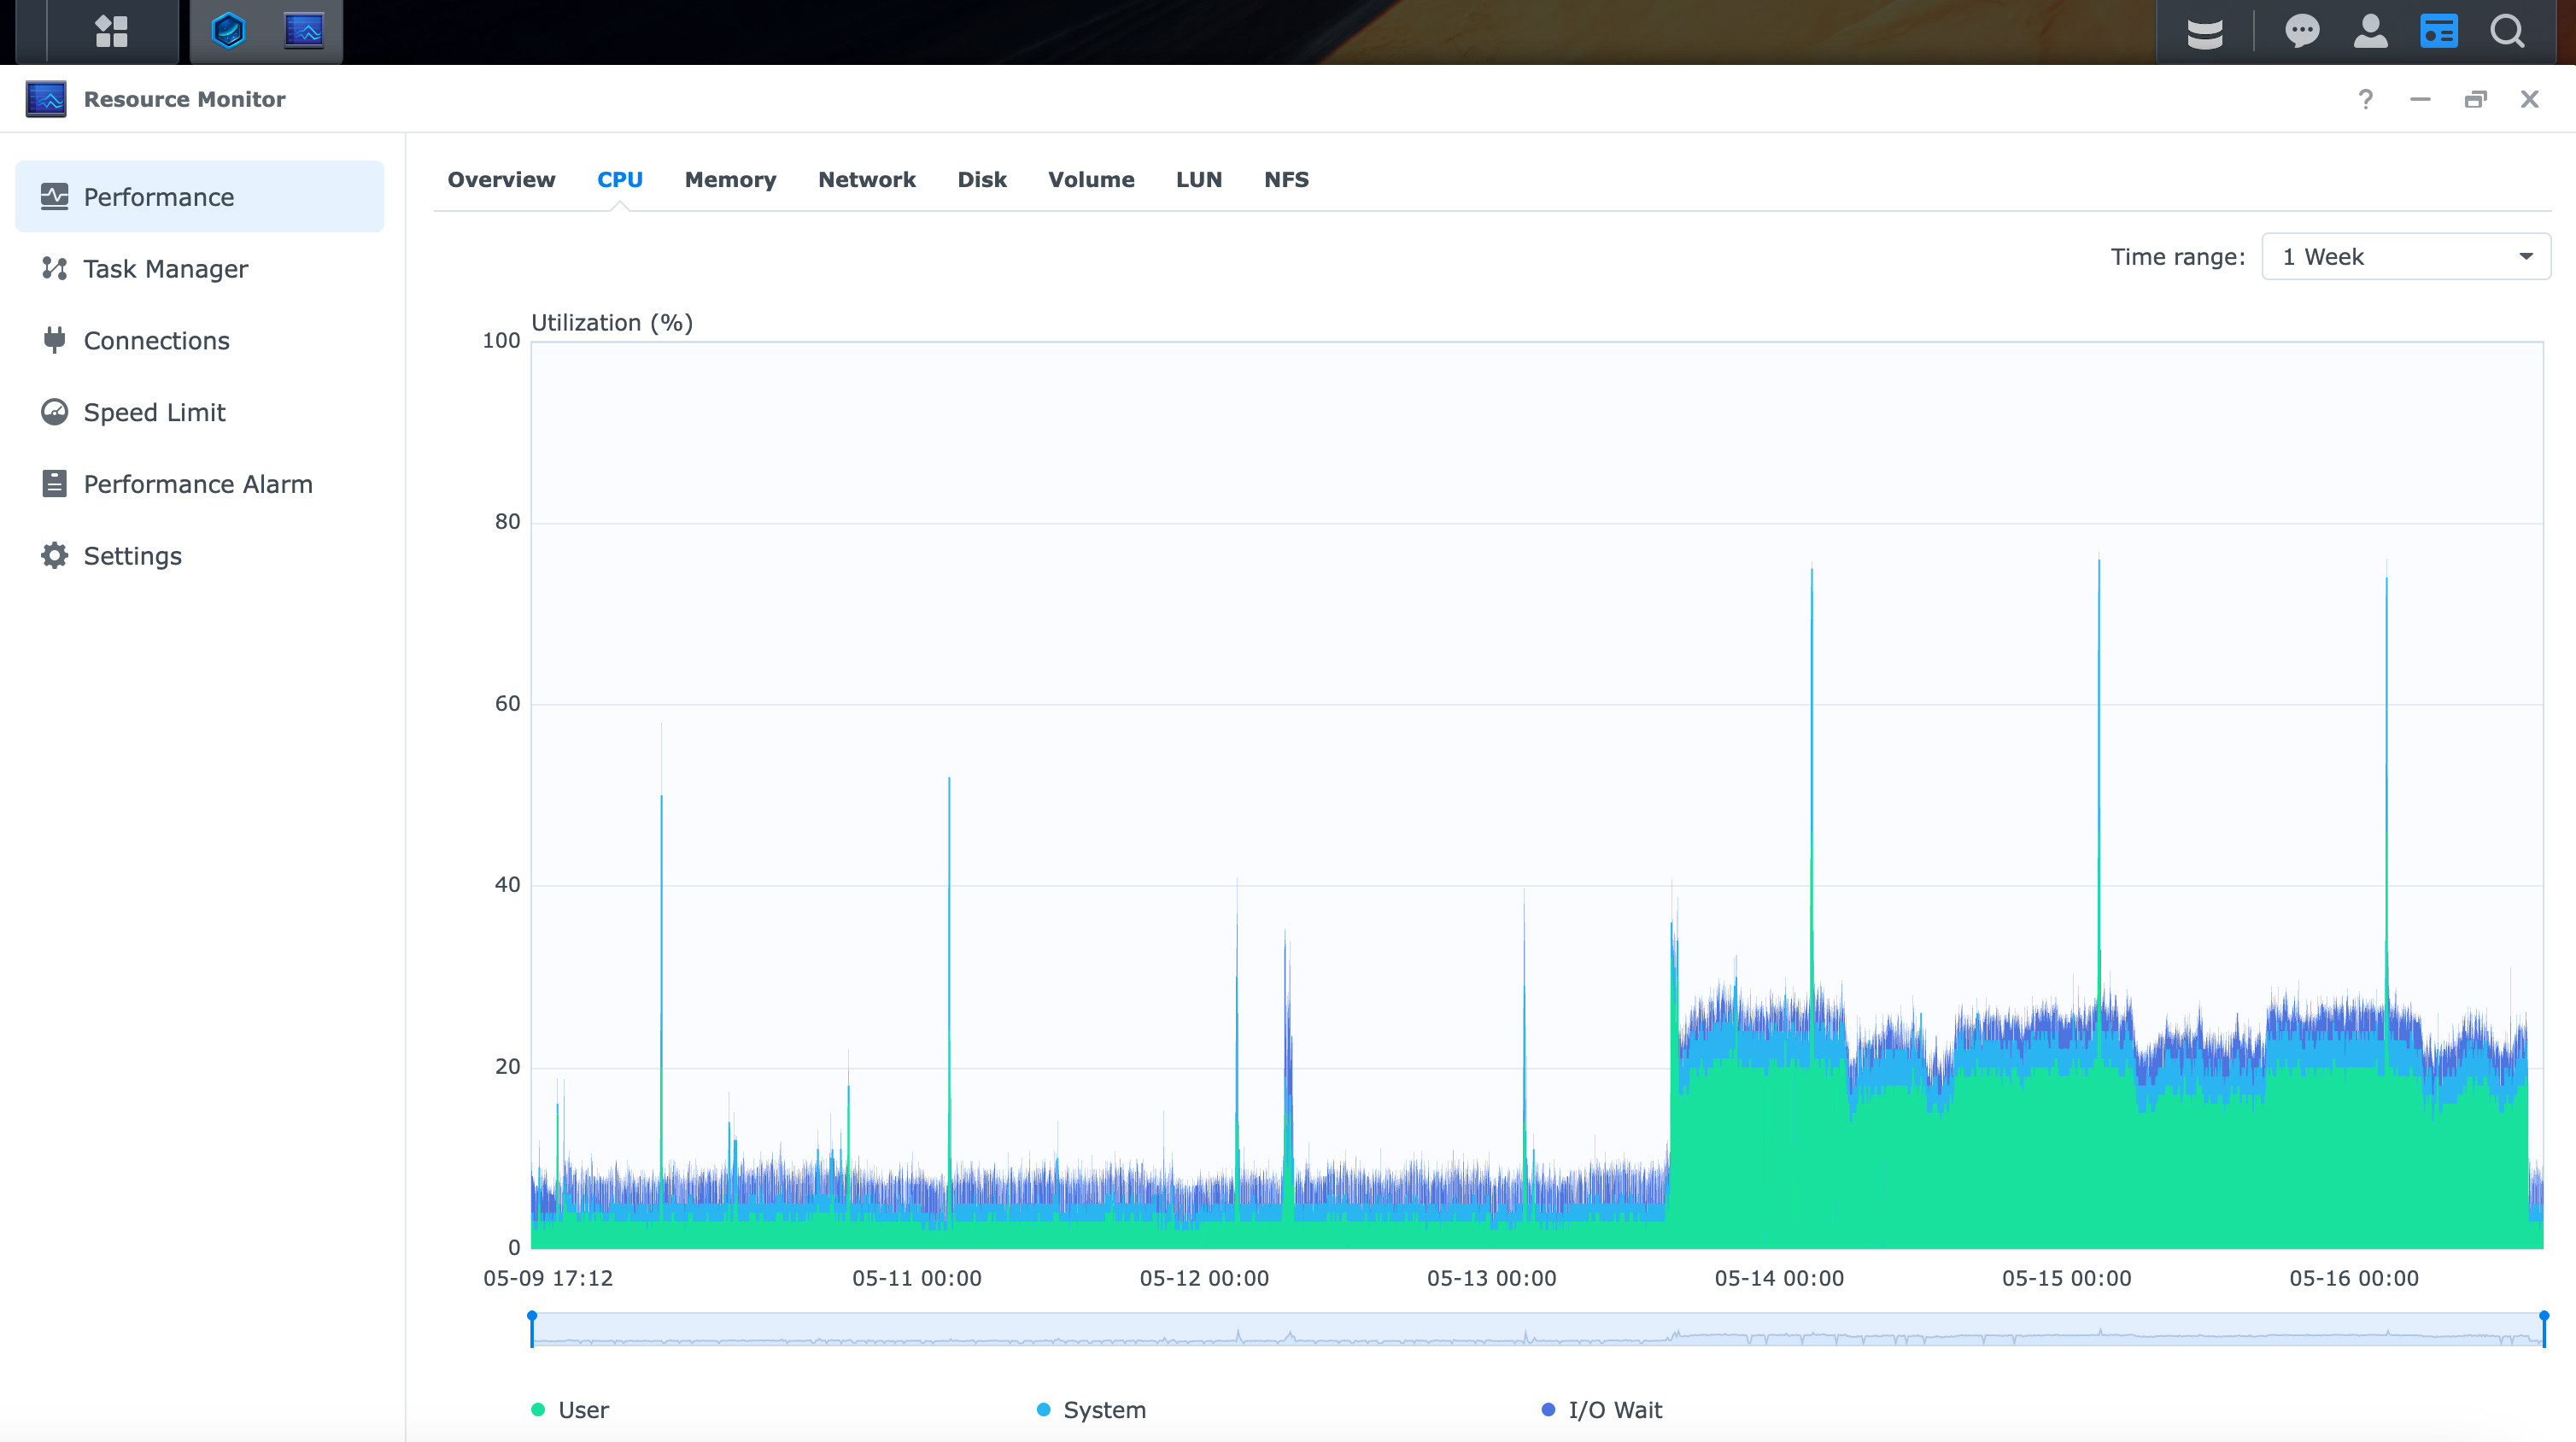Open the Main Menu grid icon
This screenshot has width=2576, height=1442.
(x=111, y=31)
